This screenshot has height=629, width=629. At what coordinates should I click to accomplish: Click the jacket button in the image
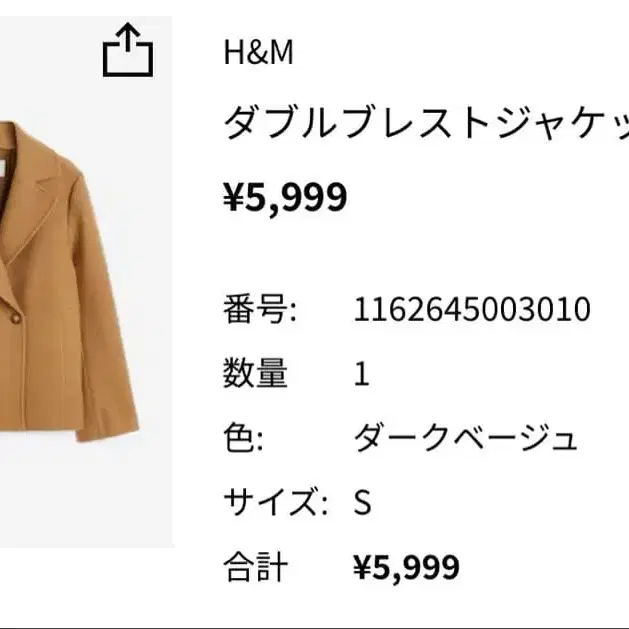coord(15,318)
